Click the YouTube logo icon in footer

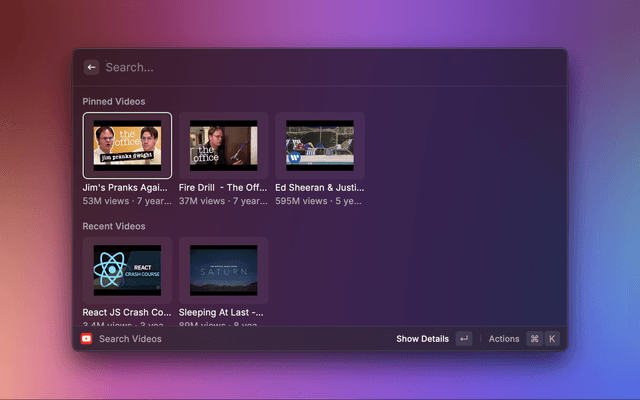coord(87,339)
